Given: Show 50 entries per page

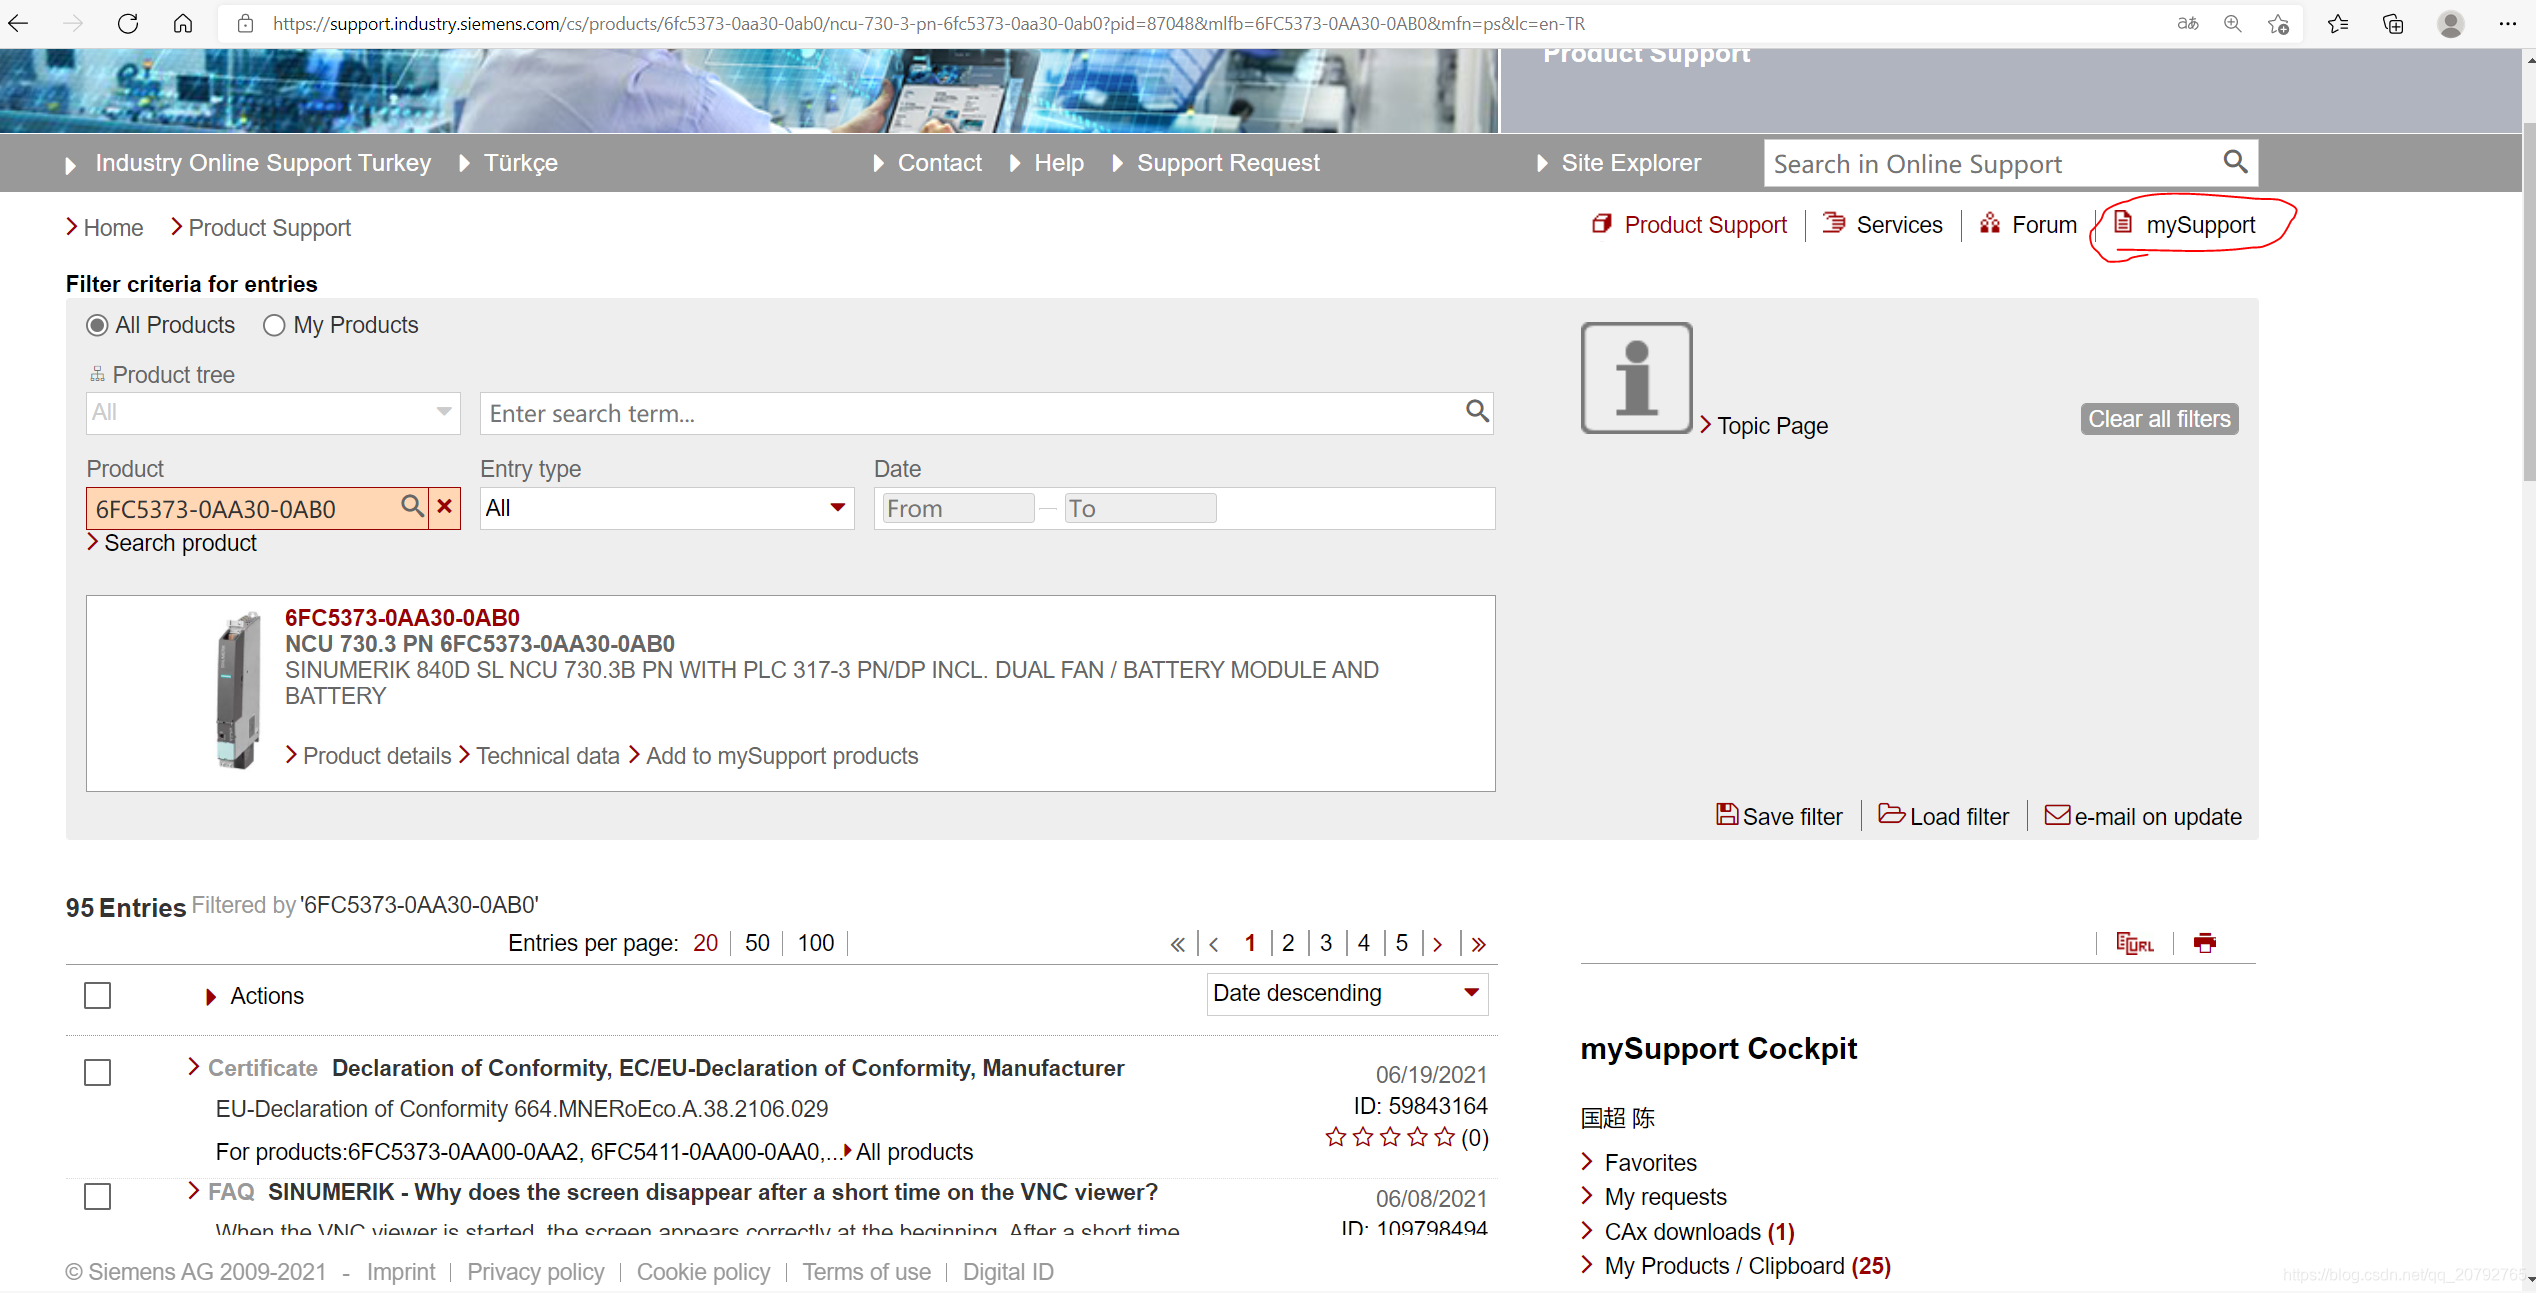Looking at the screenshot, I should point(757,943).
